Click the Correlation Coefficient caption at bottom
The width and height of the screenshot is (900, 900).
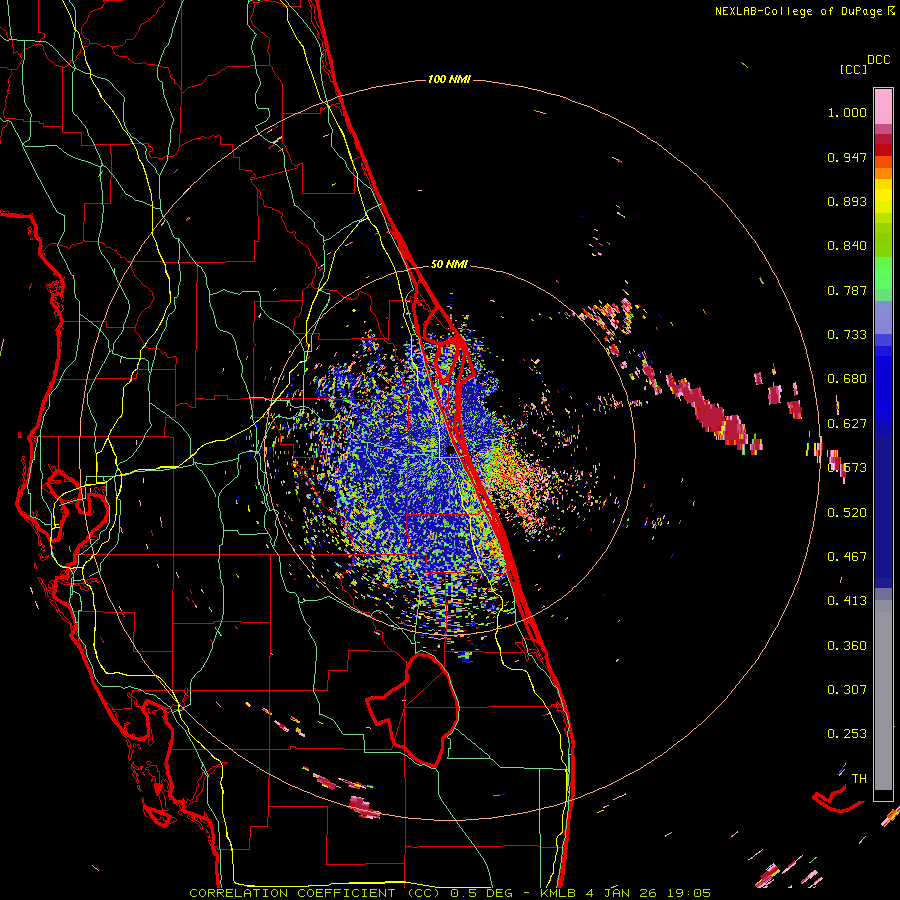(450, 893)
